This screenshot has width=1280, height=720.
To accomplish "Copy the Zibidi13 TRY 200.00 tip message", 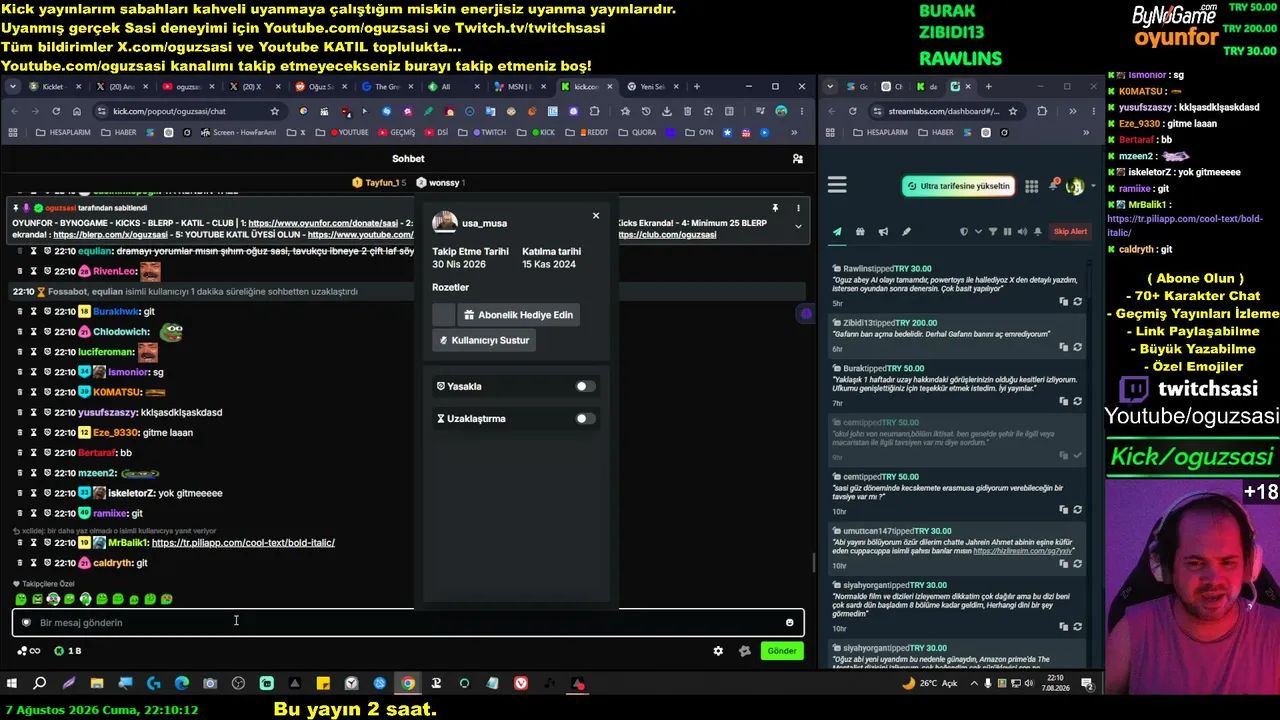I will 1064,347.
